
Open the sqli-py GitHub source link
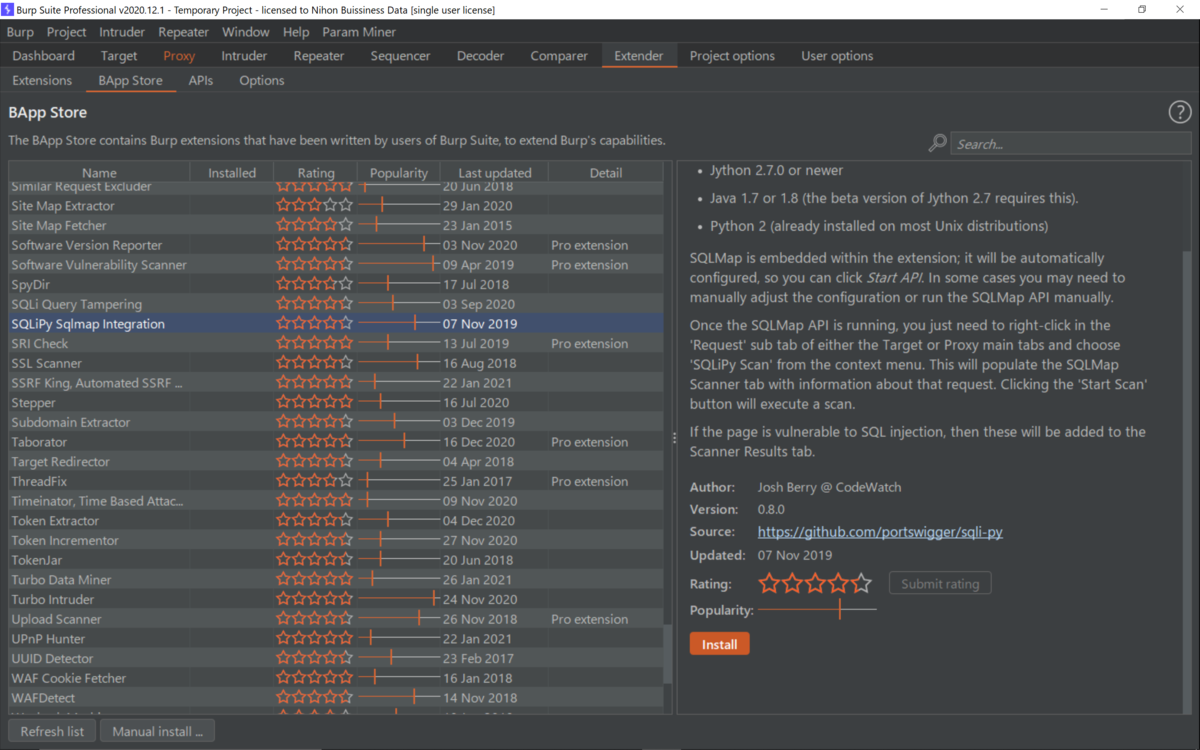coord(880,532)
